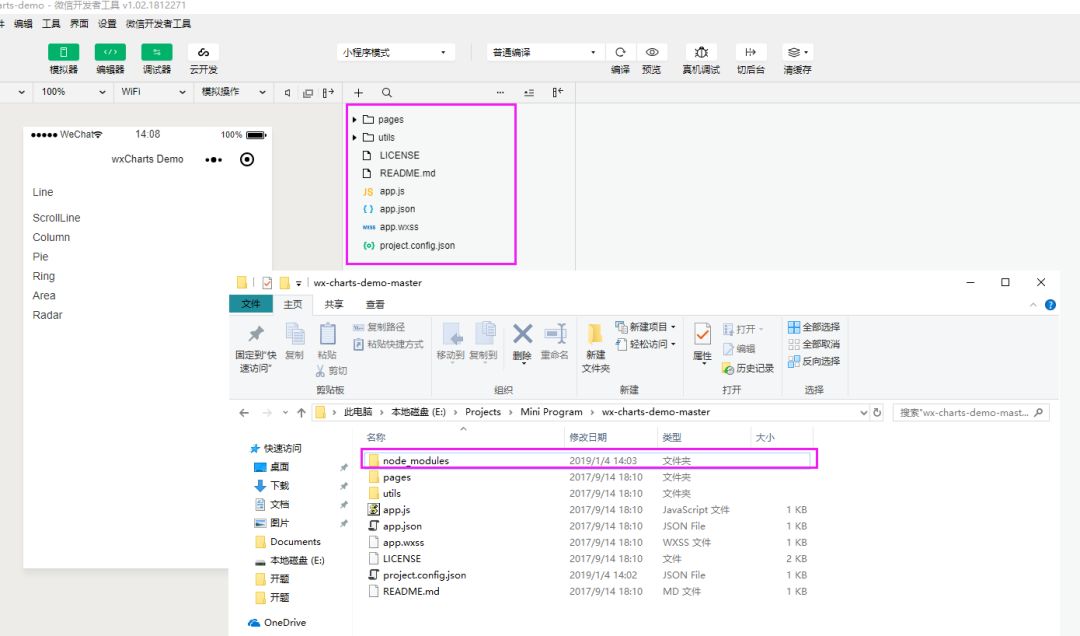Click the 切后台 switch-to-background icon

click(x=751, y=52)
